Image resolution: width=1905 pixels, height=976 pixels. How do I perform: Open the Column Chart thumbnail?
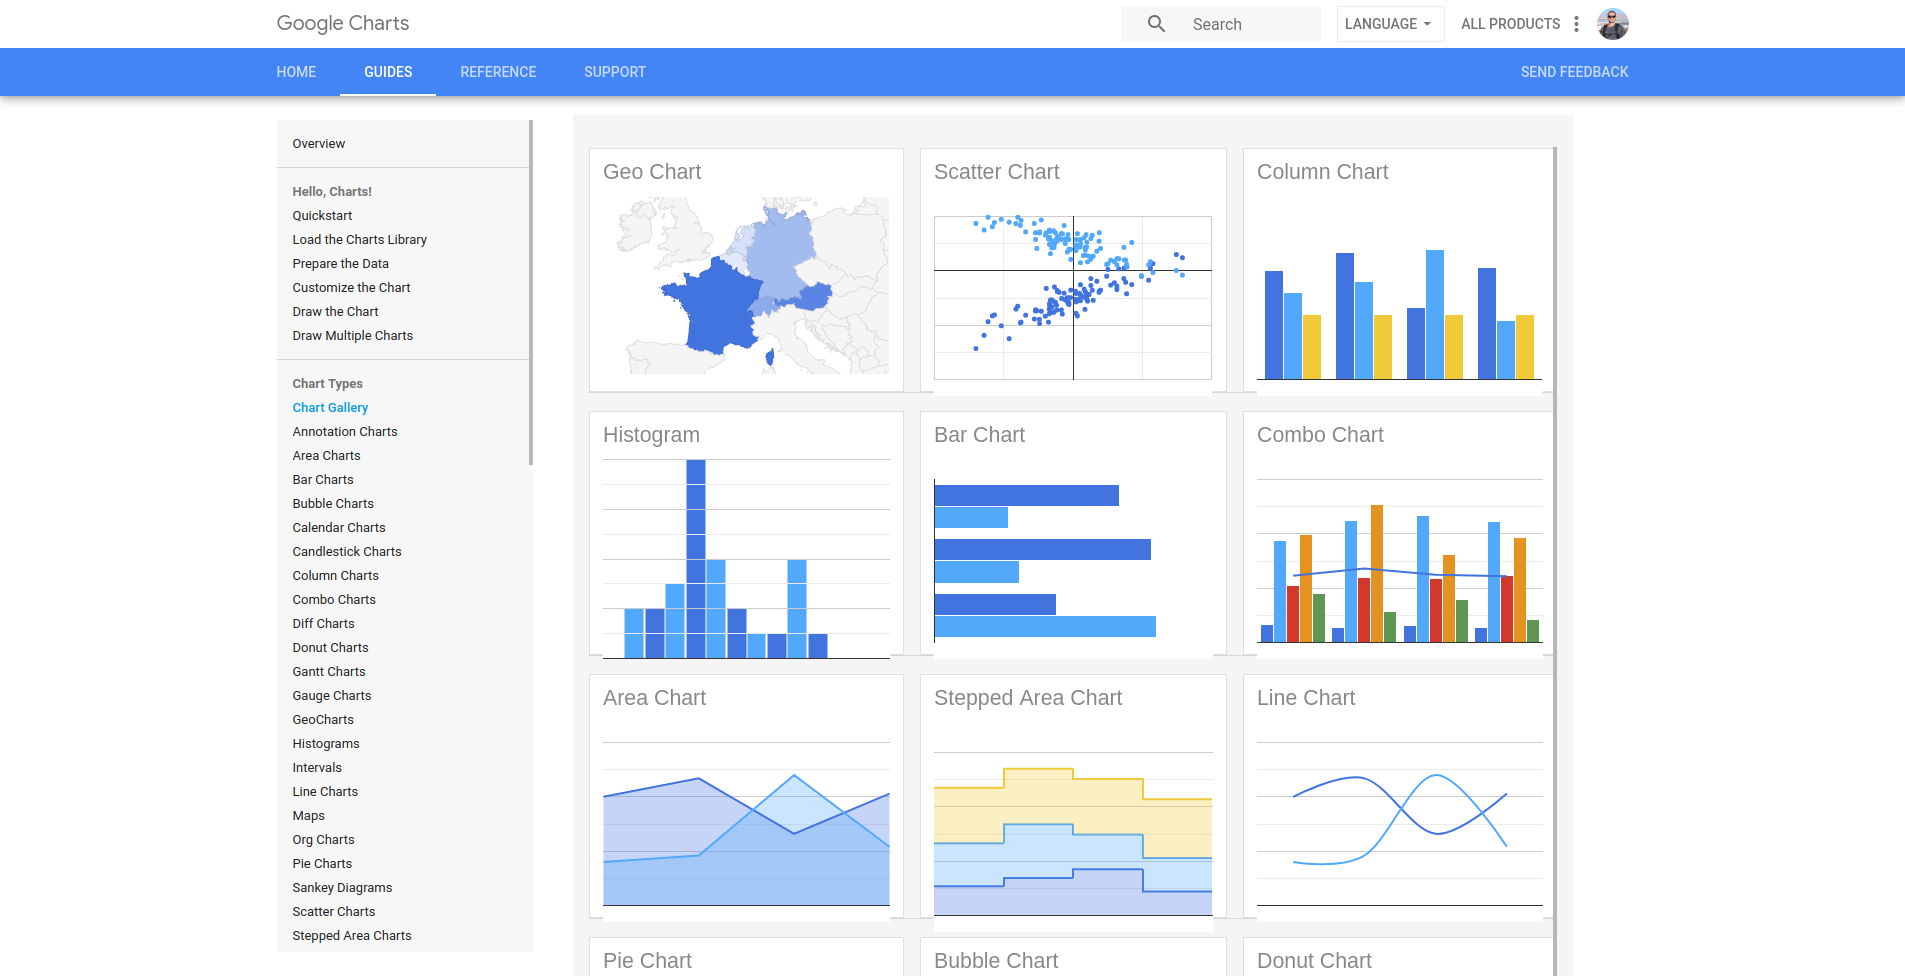tap(1399, 298)
